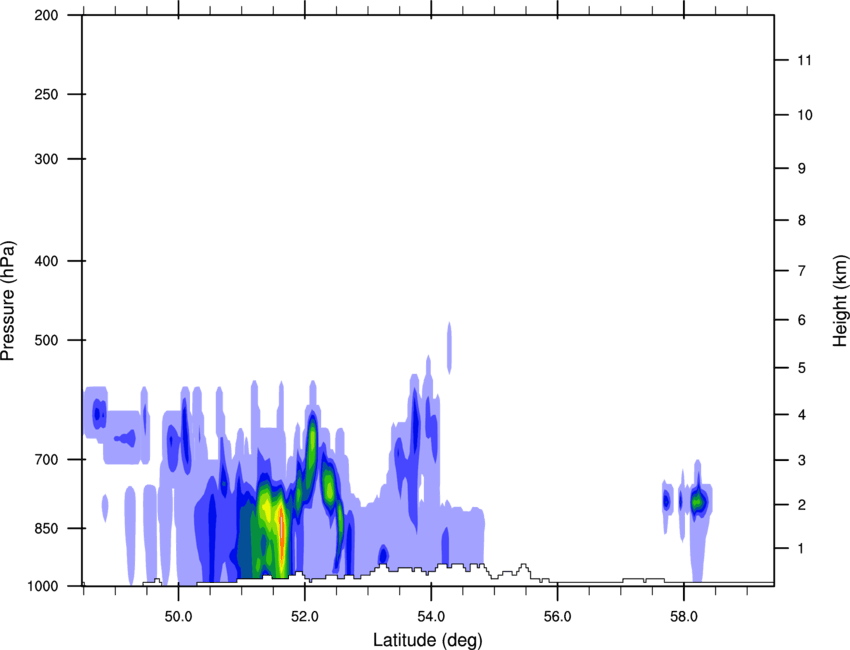Image resolution: width=850 pixels, height=650 pixels.
Task: Pick the 8 km height label
Action: pos(801,220)
